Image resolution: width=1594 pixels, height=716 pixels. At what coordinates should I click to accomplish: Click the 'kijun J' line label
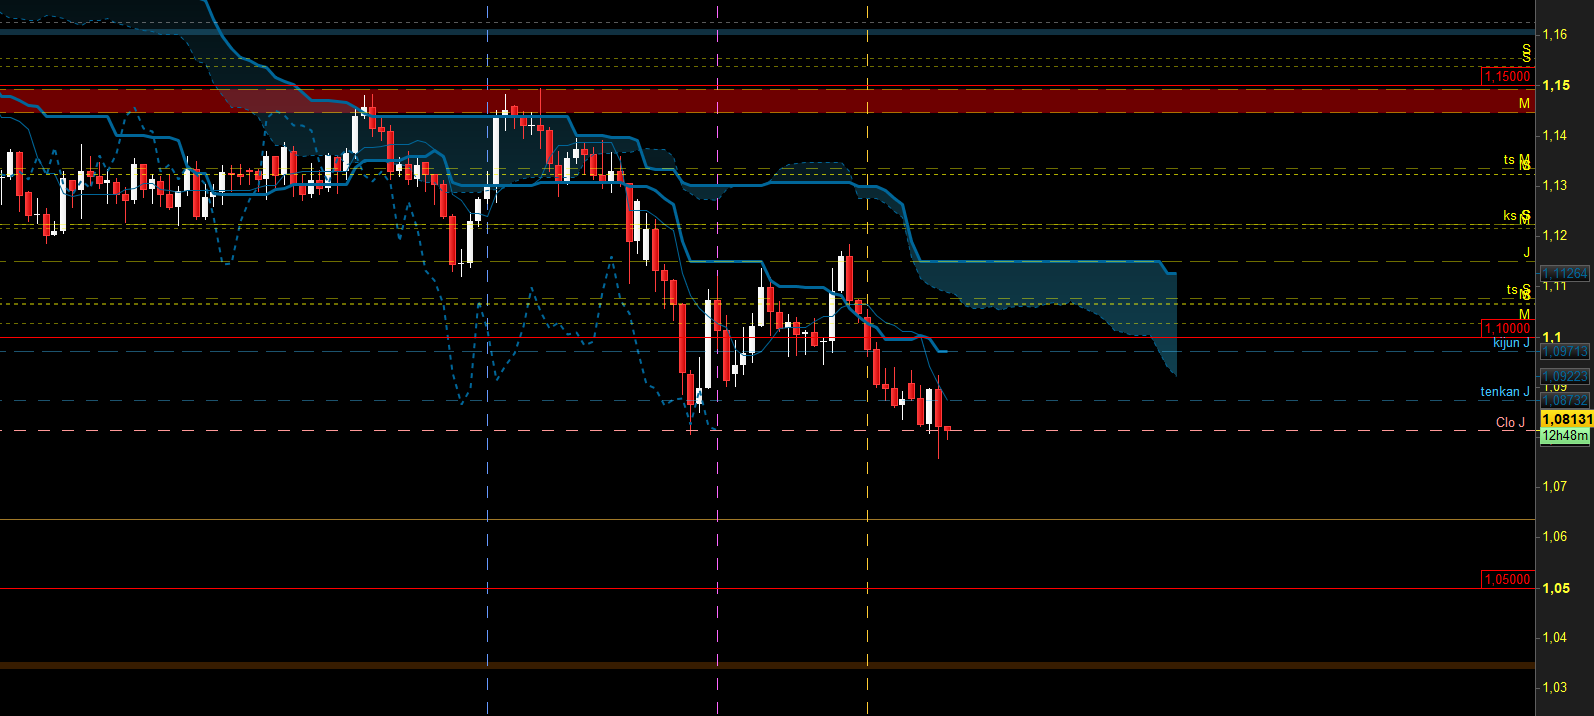[x=1511, y=343]
